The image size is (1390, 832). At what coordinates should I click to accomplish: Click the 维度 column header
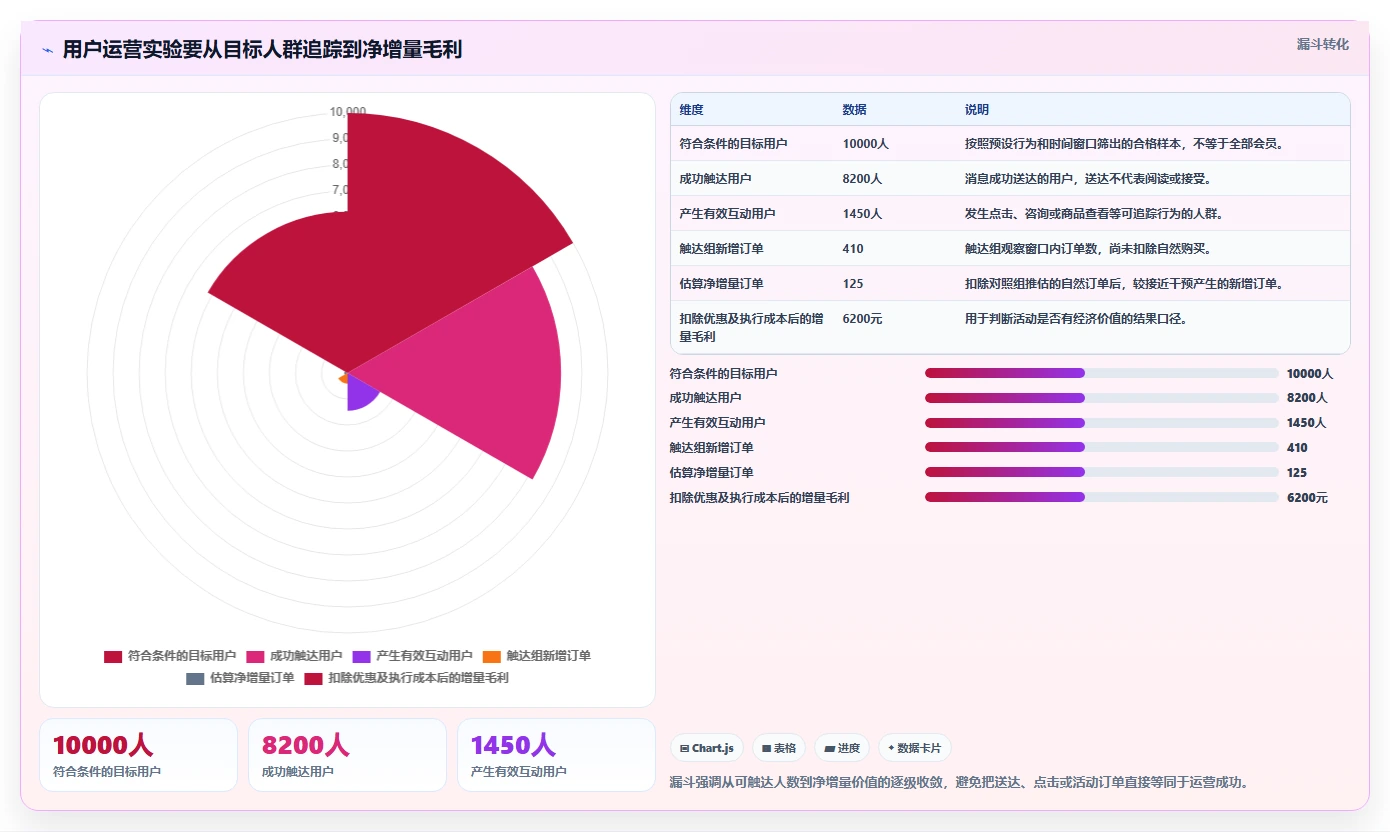[x=691, y=110]
